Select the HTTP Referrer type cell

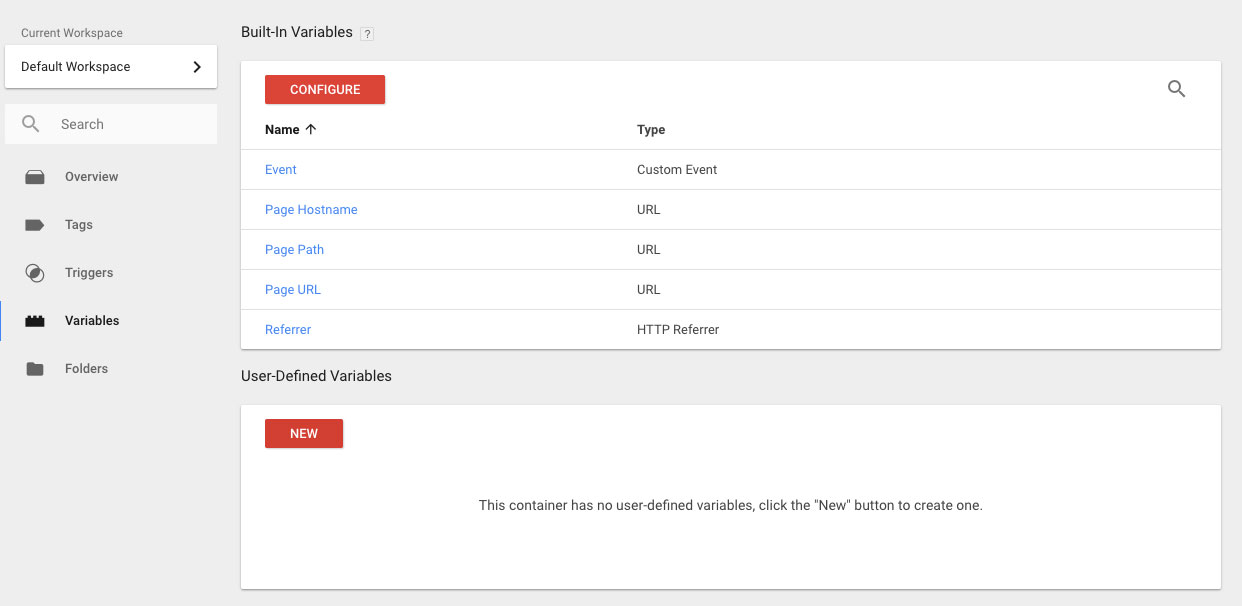pyautogui.click(x=678, y=330)
